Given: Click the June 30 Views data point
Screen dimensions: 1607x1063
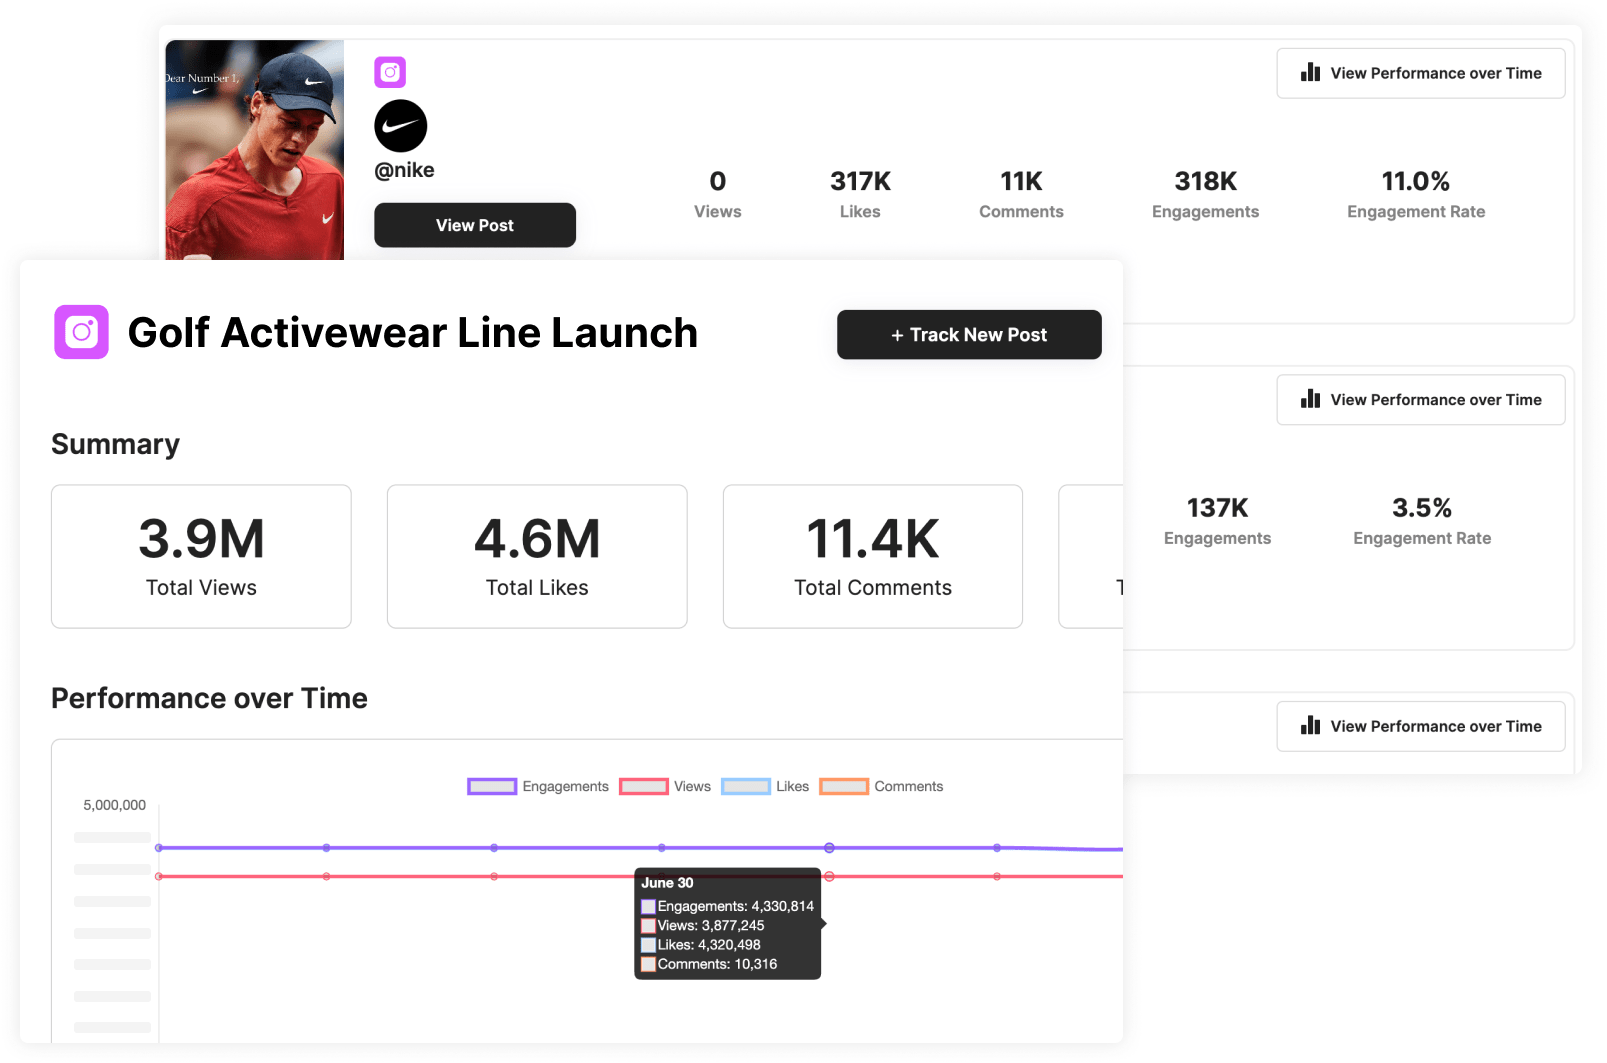Looking at the screenshot, I should [829, 877].
